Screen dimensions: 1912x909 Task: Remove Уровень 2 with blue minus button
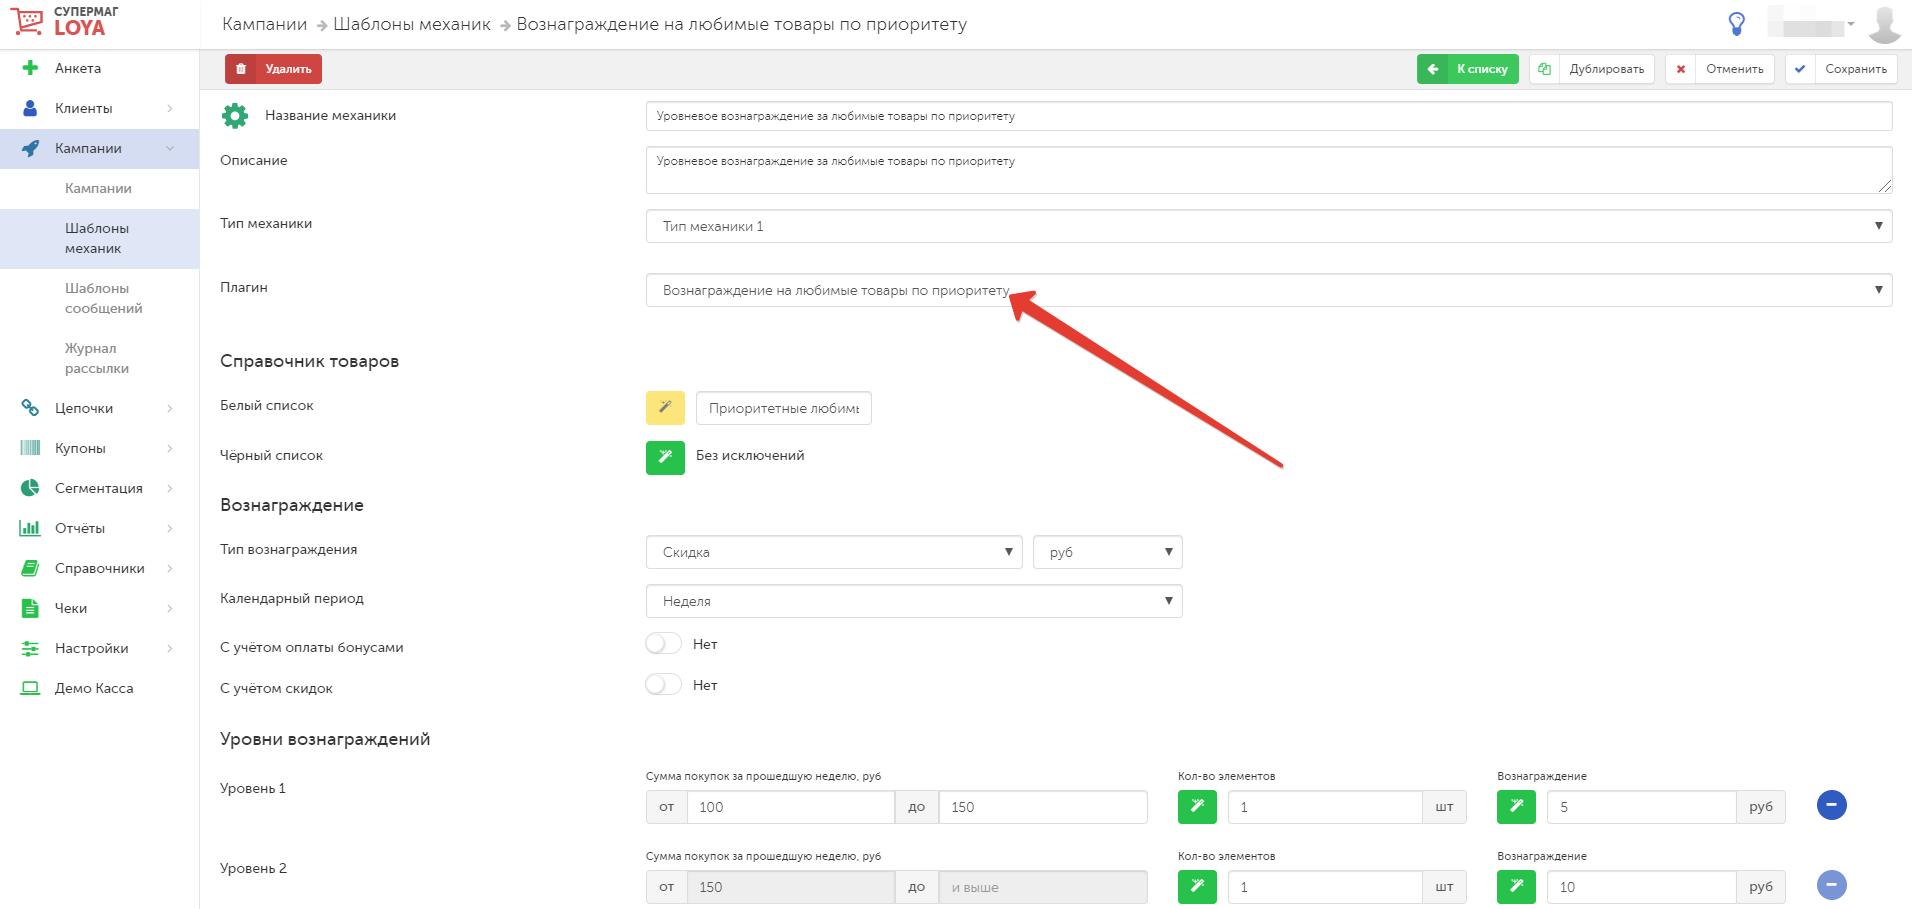coord(1831,885)
